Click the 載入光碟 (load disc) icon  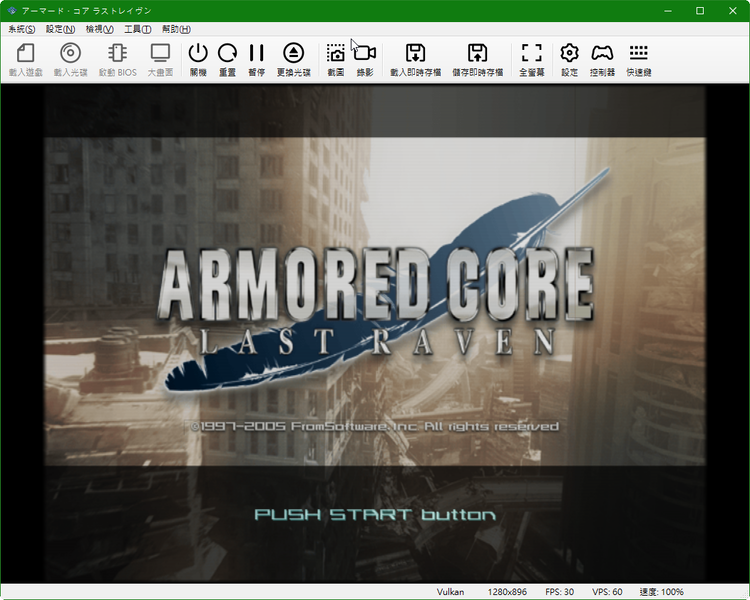[x=70, y=59]
